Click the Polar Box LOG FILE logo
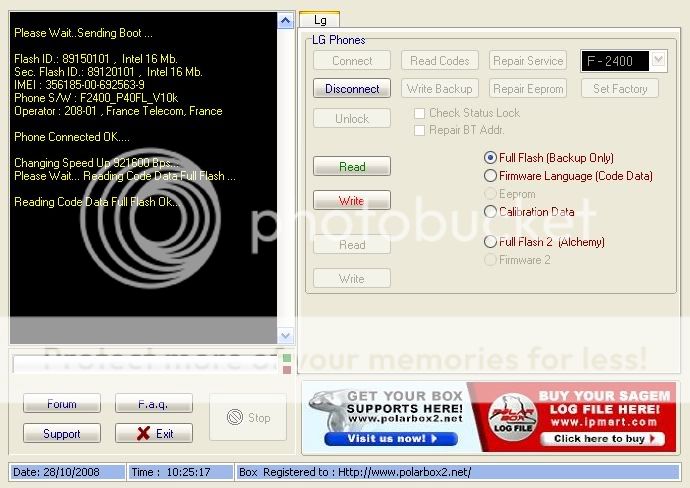The width and height of the screenshot is (690, 488). (513, 417)
